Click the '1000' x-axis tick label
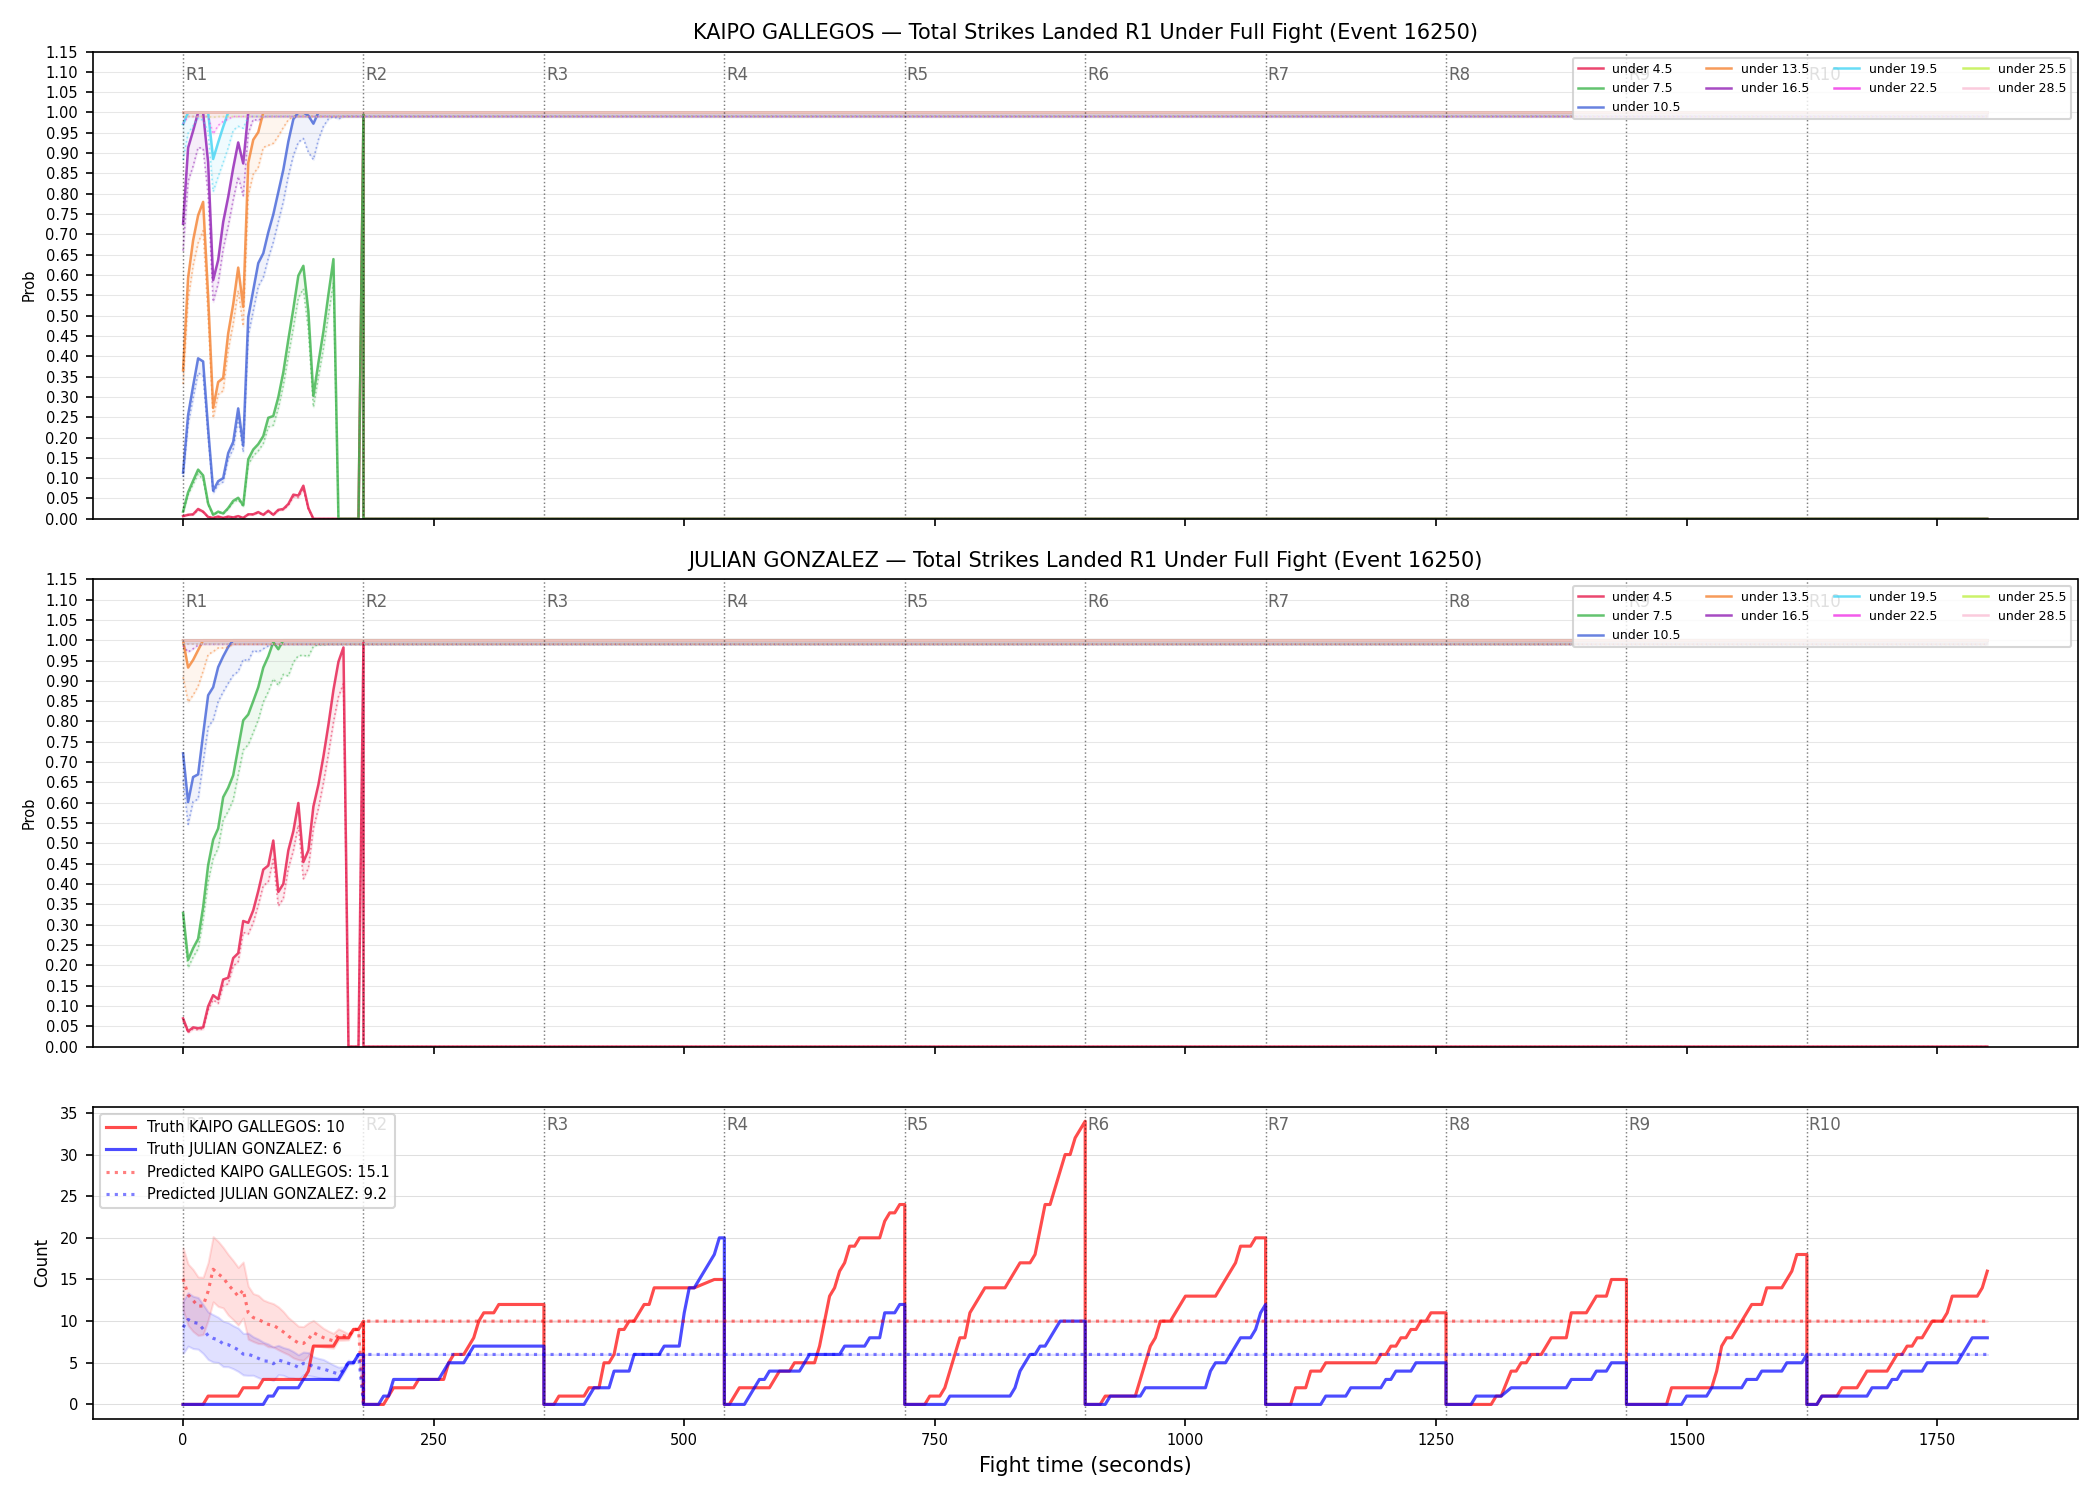The width and height of the screenshot is (2100, 1500). (1185, 1440)
